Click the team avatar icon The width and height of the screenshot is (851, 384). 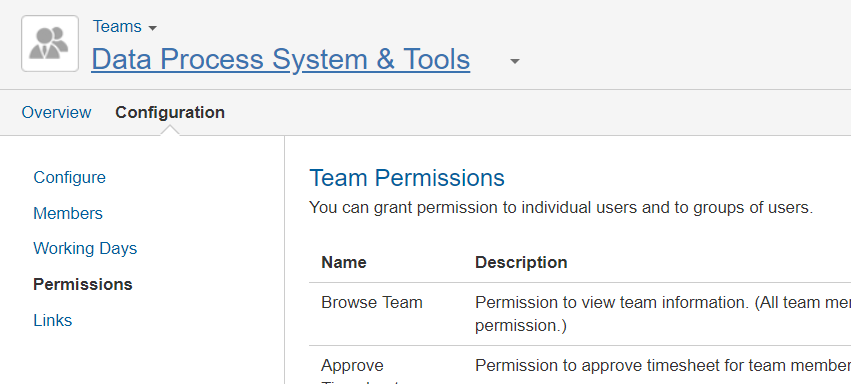click(50, 43)
